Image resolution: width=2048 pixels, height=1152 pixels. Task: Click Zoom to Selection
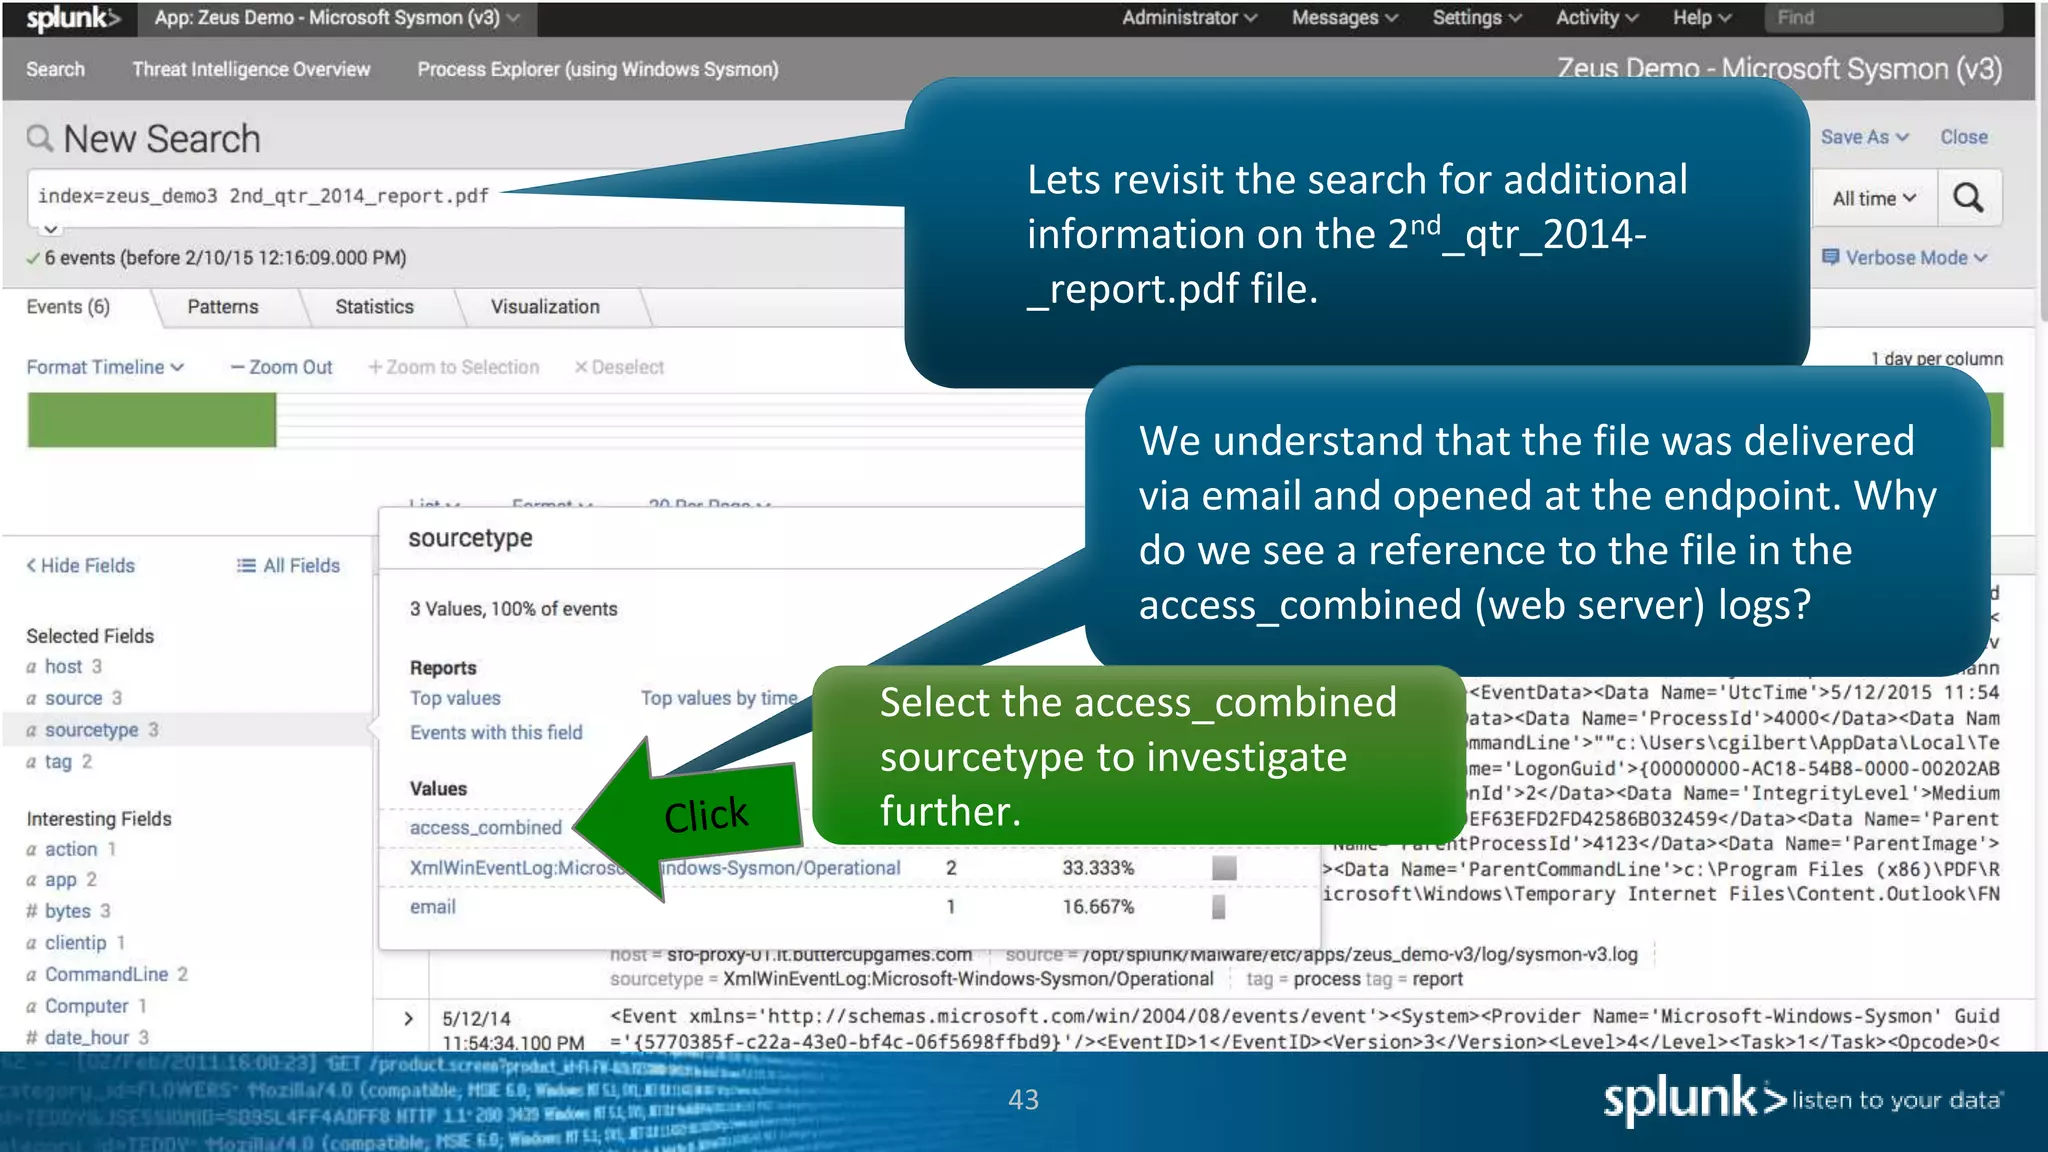(454, 367)
